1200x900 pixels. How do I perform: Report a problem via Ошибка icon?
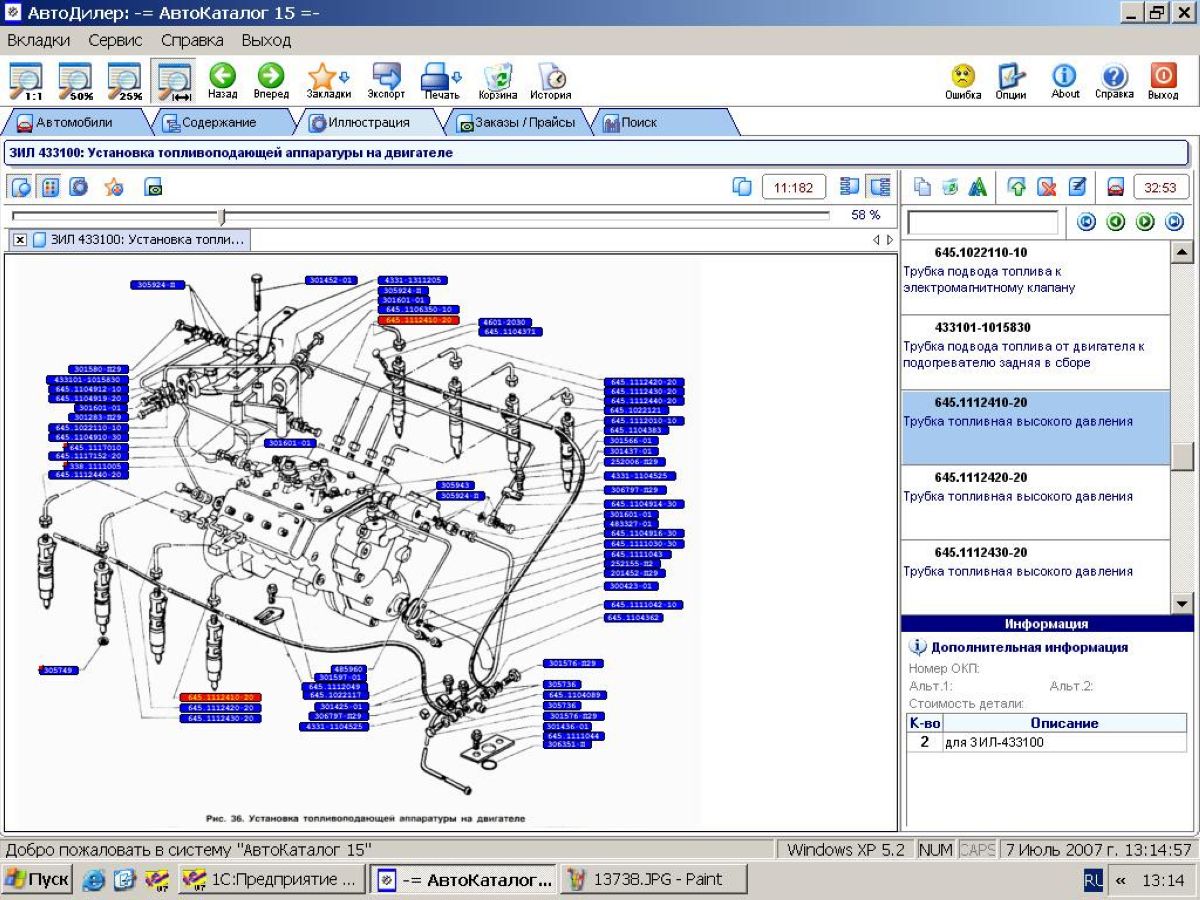(x=963, y=82)
